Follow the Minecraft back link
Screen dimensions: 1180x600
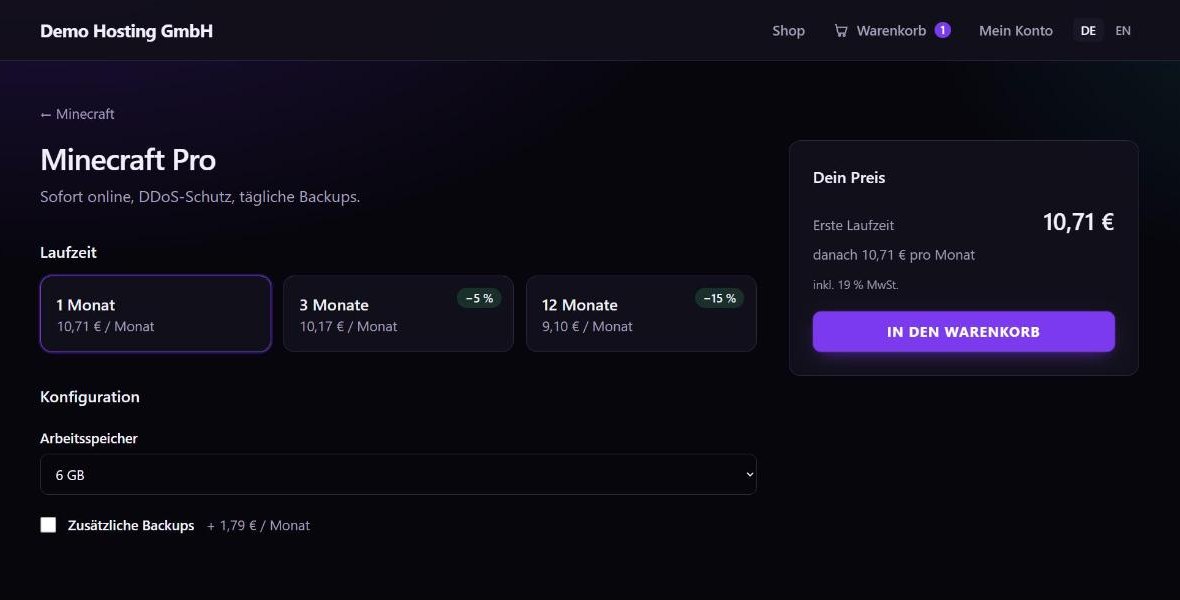coord(78,114)
